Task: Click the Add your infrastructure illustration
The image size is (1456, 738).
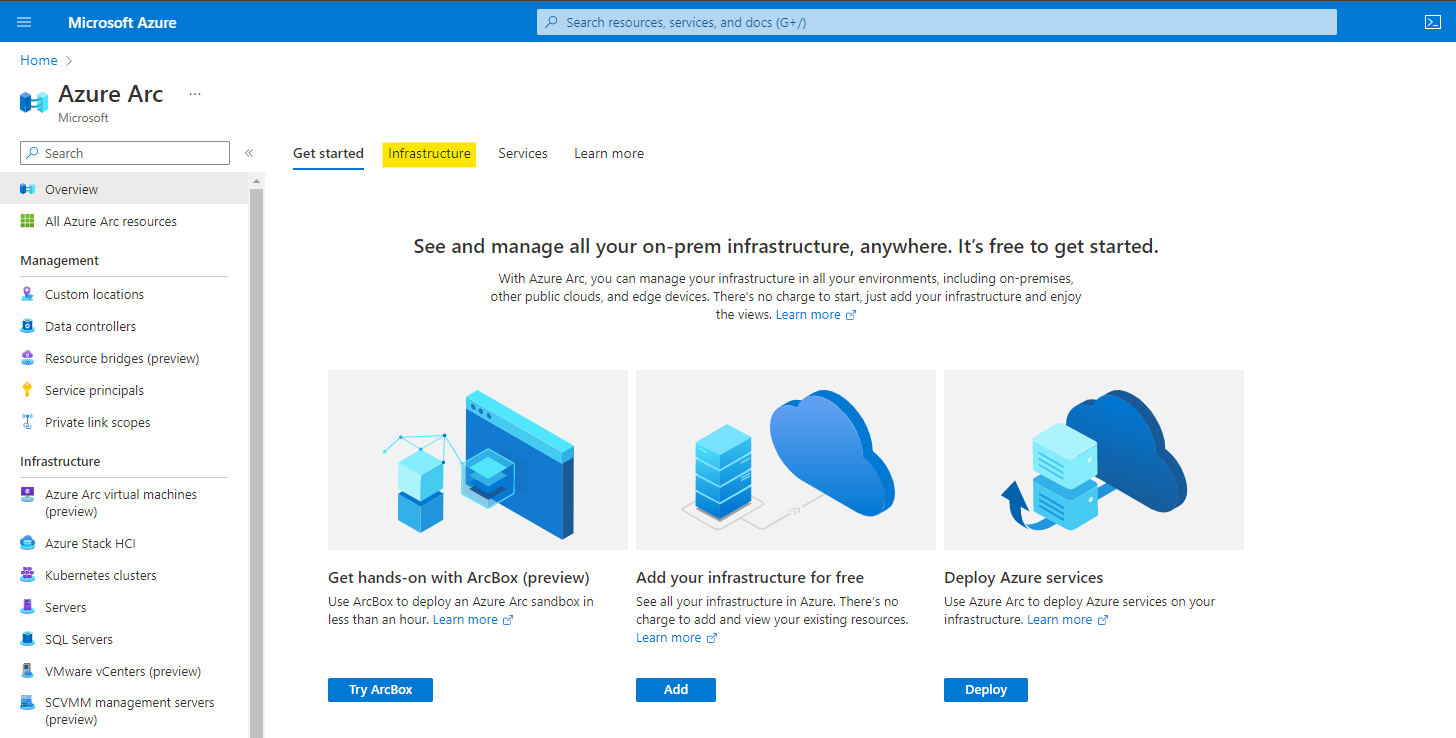Action: [786, 460]
